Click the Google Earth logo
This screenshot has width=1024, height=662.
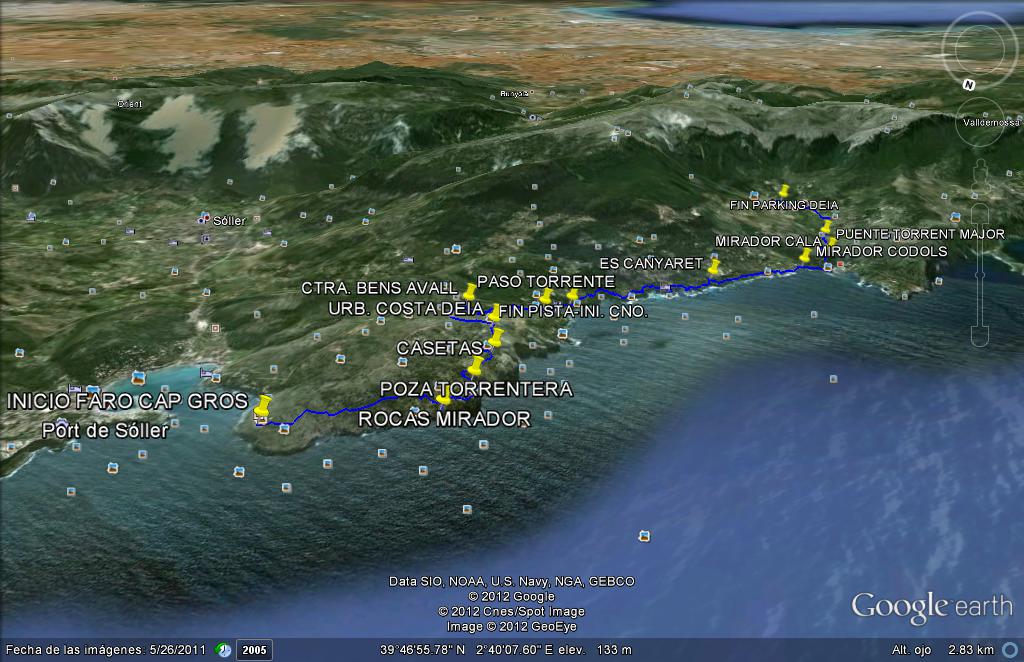tap(931, 607)
